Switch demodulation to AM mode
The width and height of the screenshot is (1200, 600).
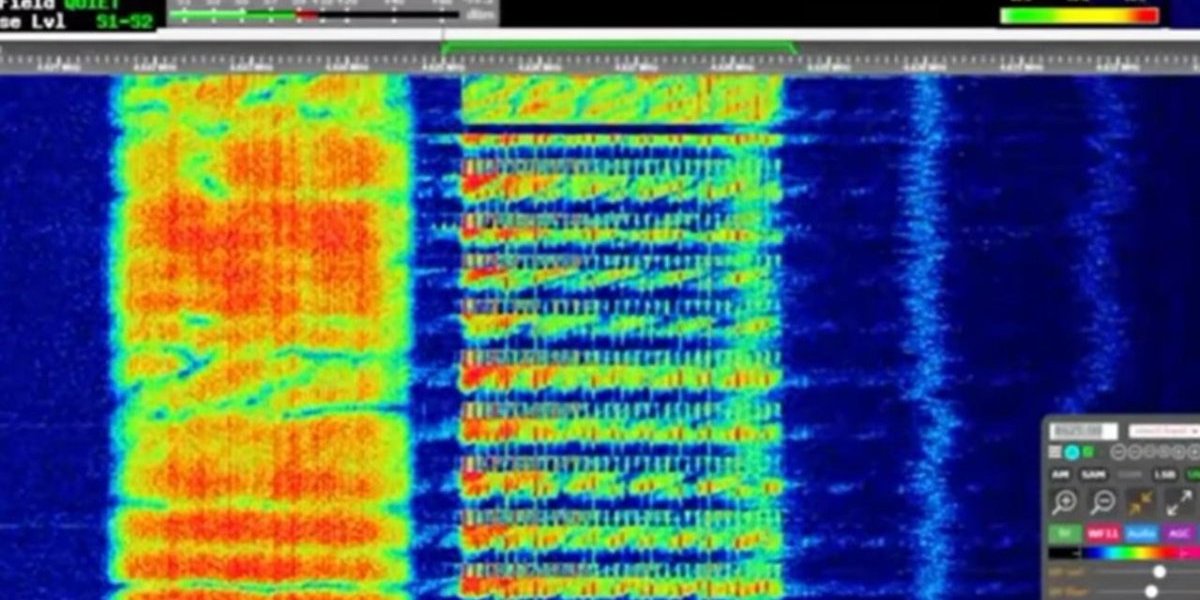[1059, 474]
